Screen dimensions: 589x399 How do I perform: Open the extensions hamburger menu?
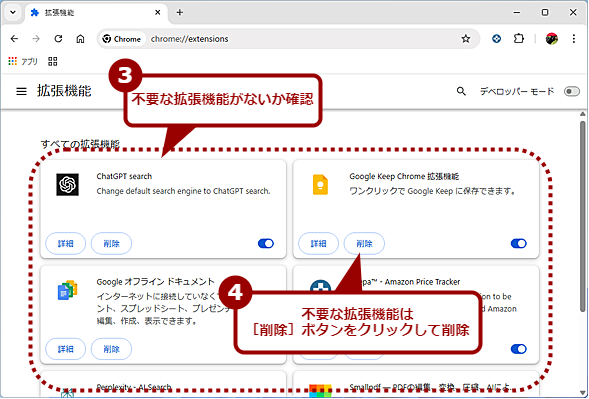point(21,91)
